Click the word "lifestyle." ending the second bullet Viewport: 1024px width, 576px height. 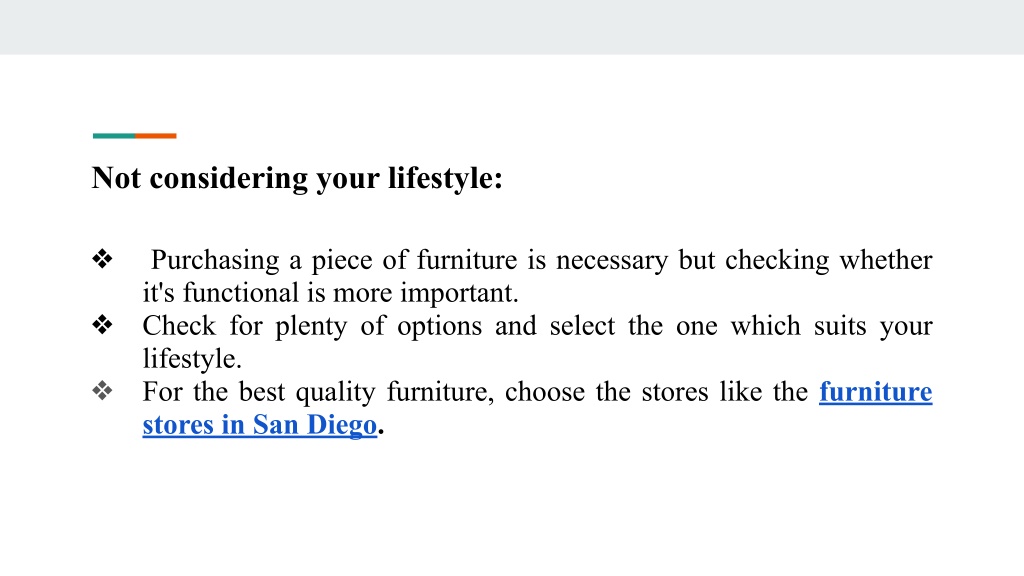pyautogui.click(x=192, y=359)
